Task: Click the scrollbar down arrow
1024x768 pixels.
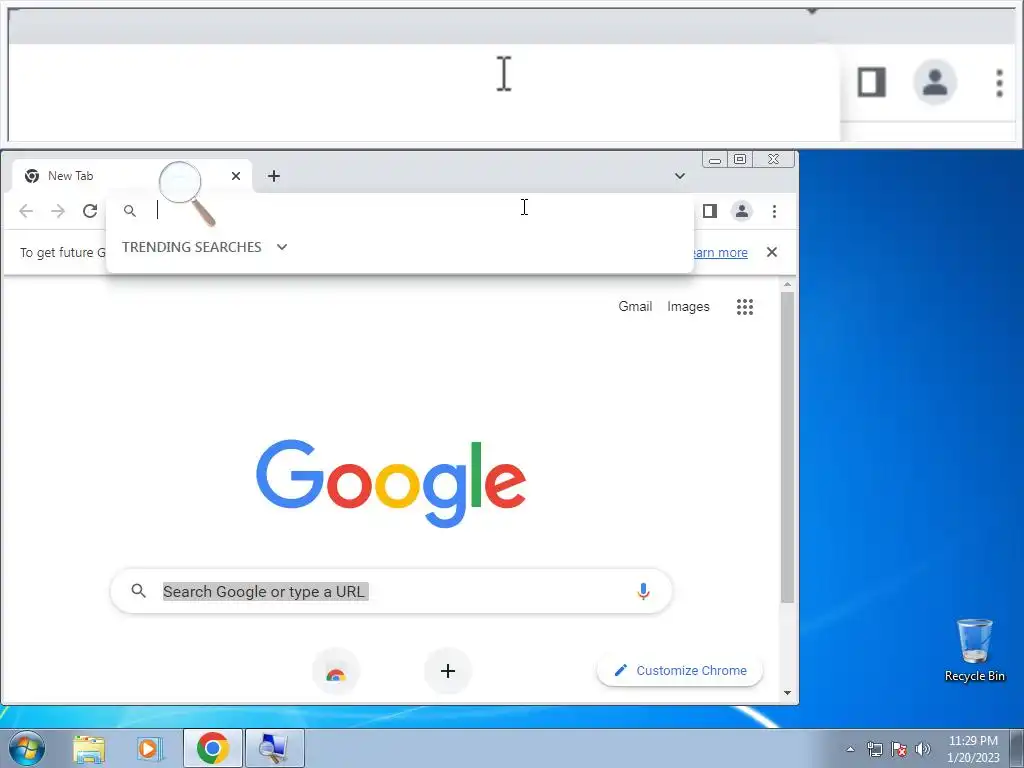Action: pos(788,693)
